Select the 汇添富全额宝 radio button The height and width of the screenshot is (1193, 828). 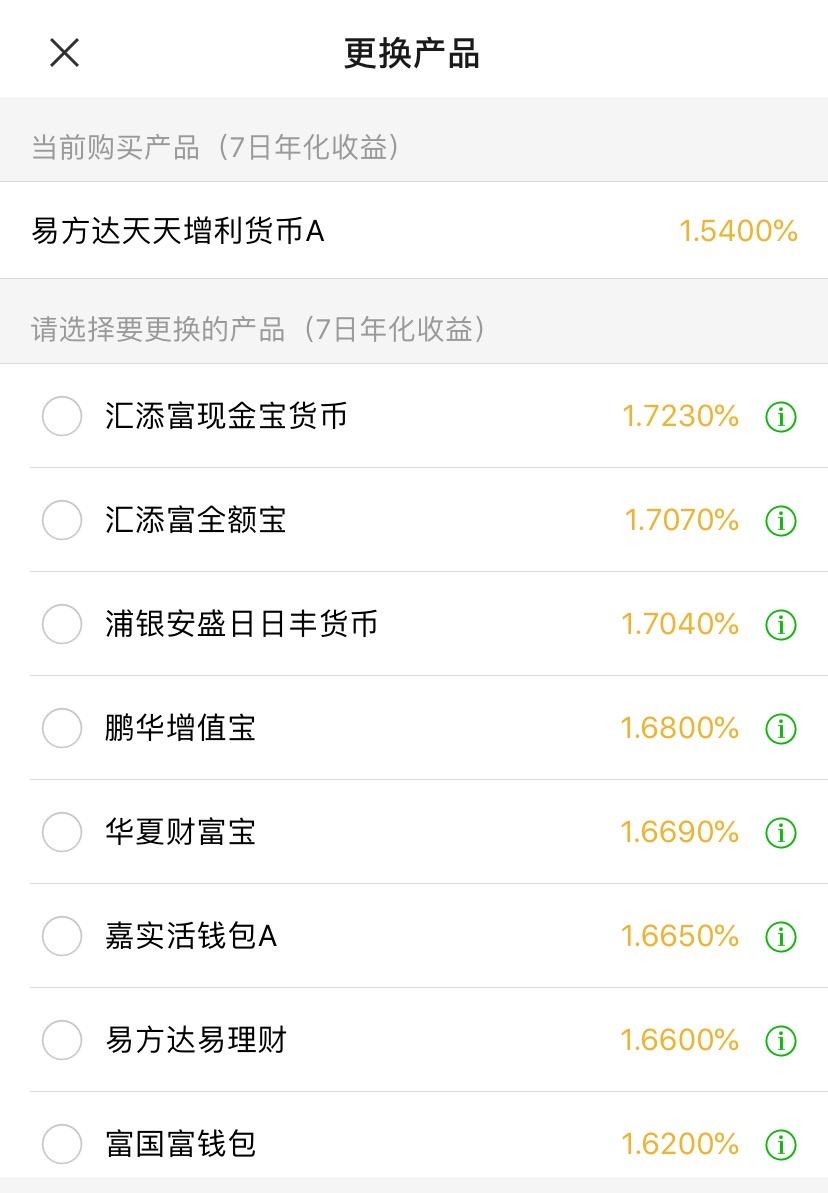point(62,520)
